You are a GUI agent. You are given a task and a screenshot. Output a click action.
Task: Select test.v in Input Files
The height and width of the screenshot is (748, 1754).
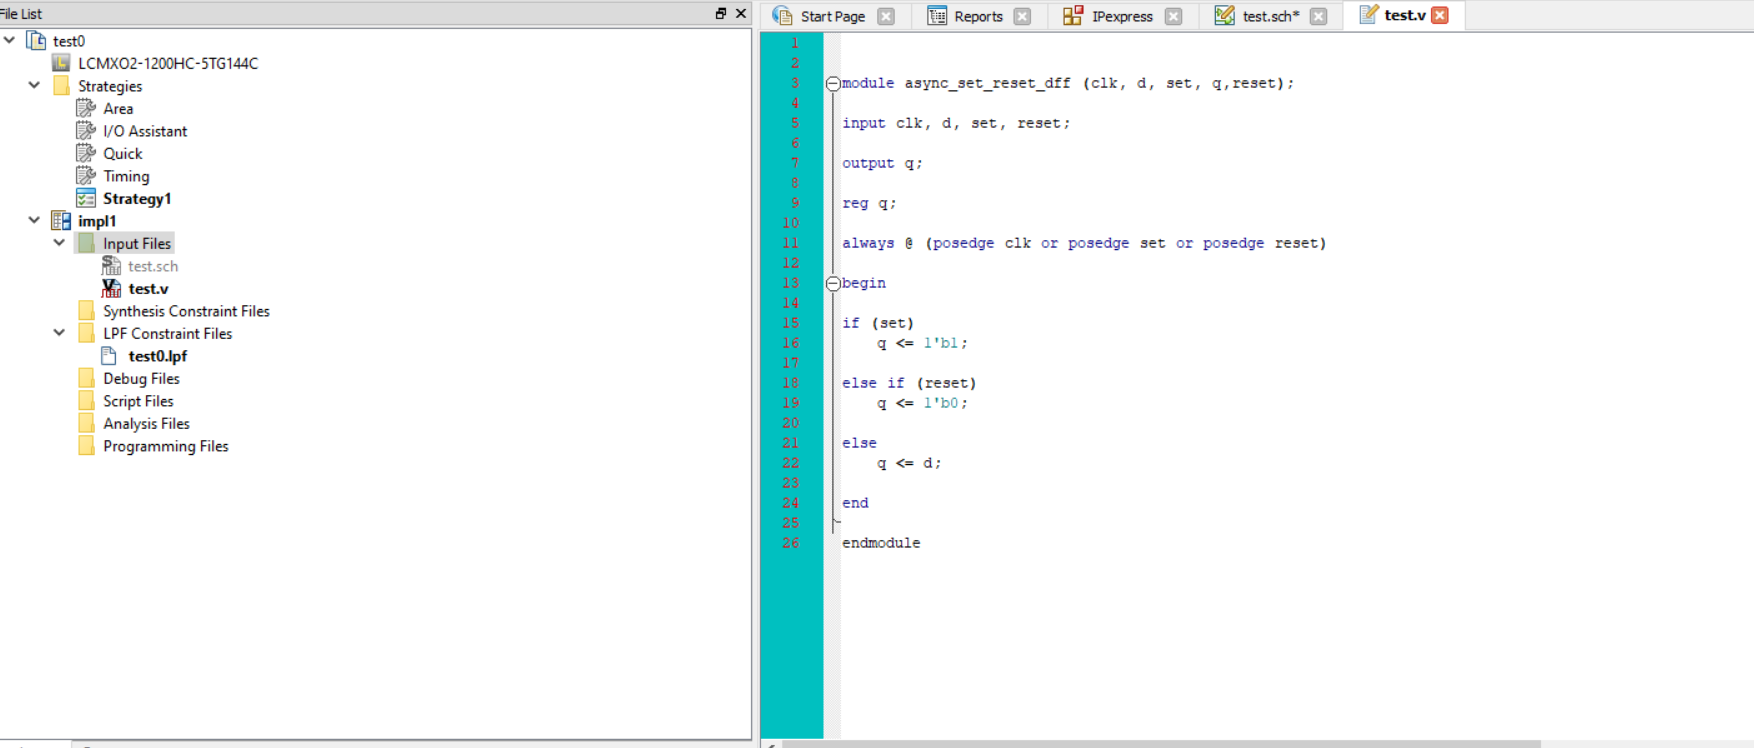[x=148, y=288]
